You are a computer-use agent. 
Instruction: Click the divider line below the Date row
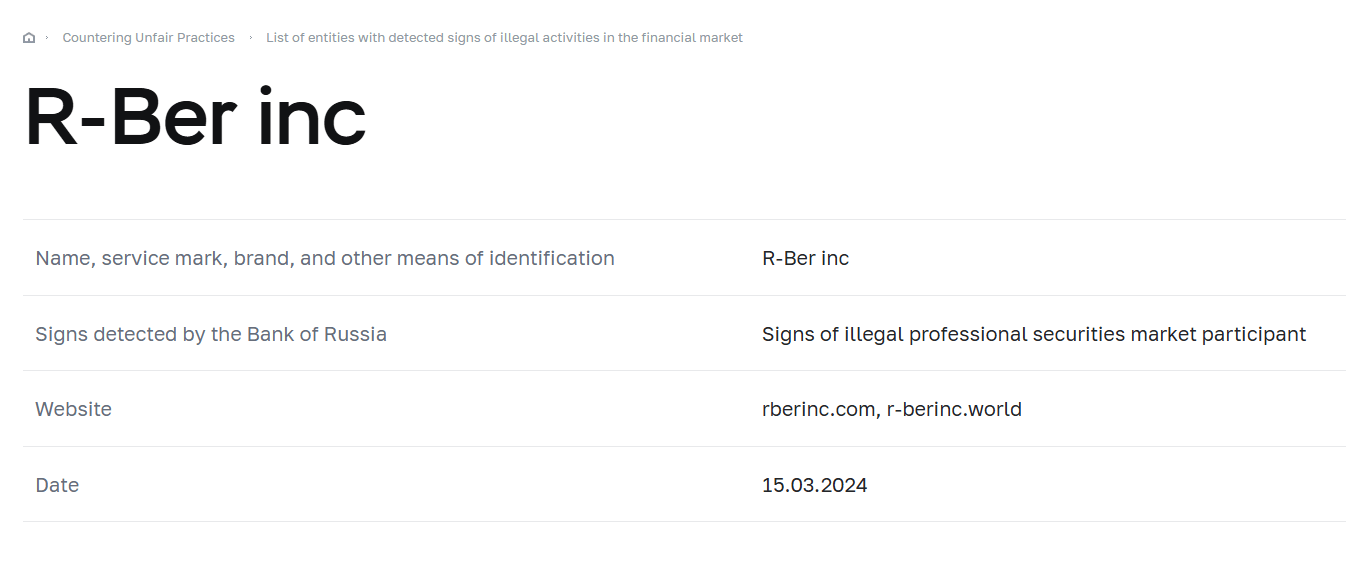[x=684, y=521]
